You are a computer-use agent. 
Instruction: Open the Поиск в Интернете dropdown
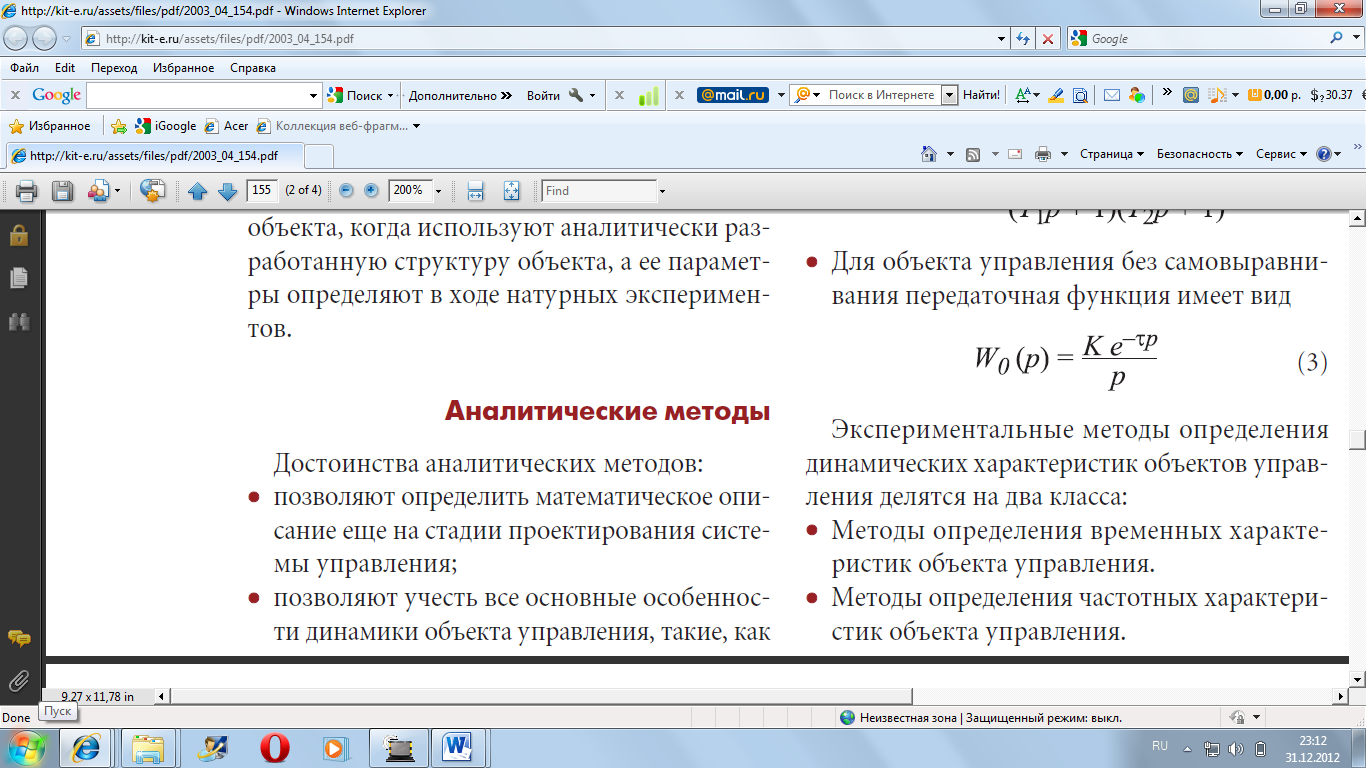(948, 95)
